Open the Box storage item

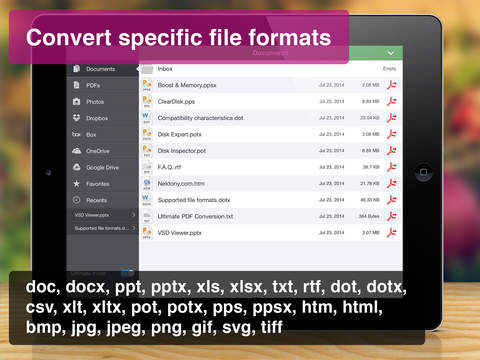pos(103,135)
